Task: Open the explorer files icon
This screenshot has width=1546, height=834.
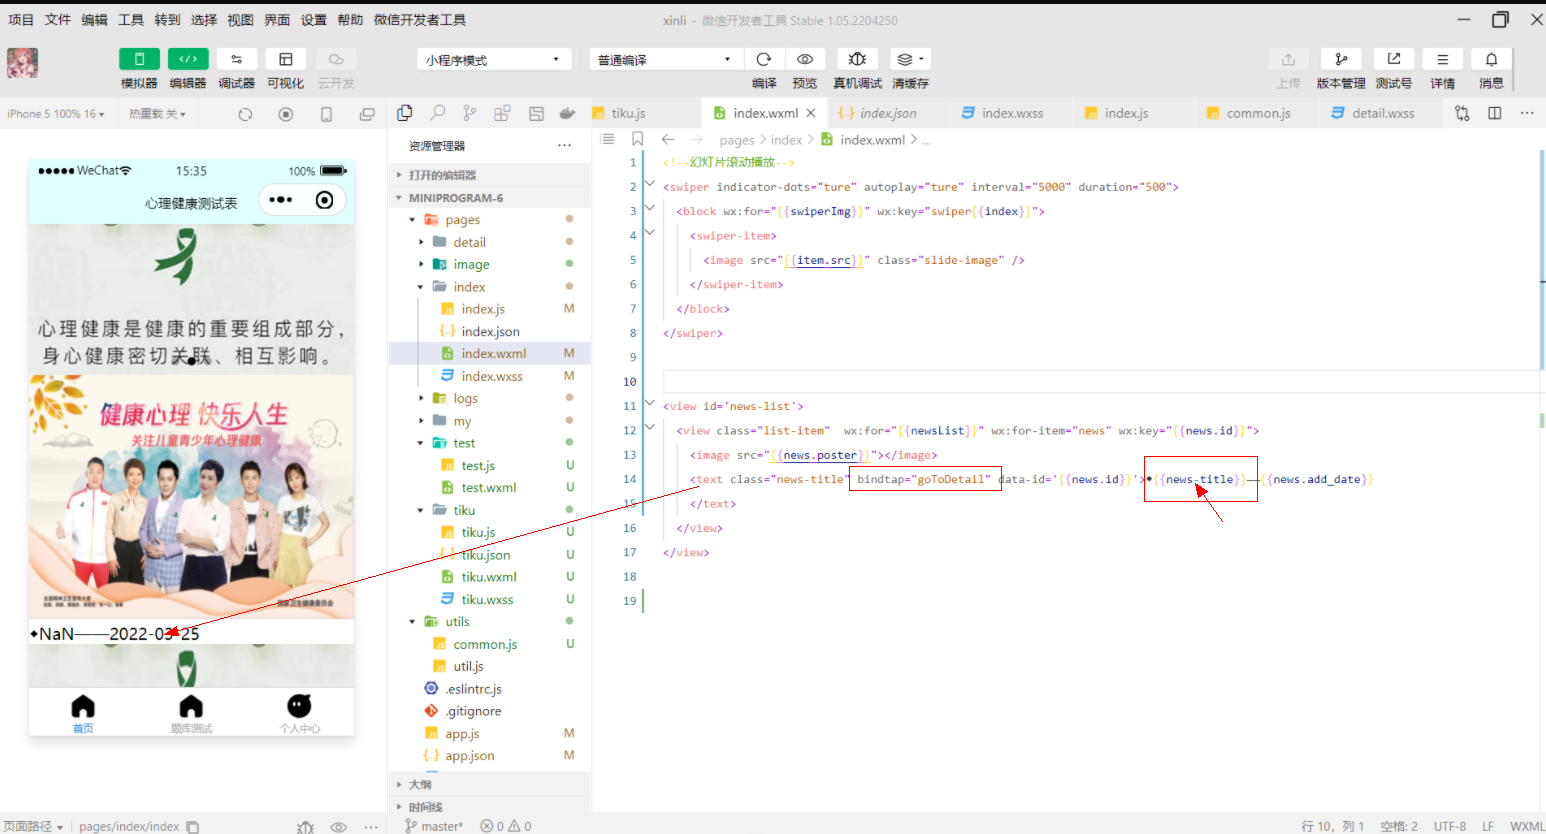Action: 405,113
